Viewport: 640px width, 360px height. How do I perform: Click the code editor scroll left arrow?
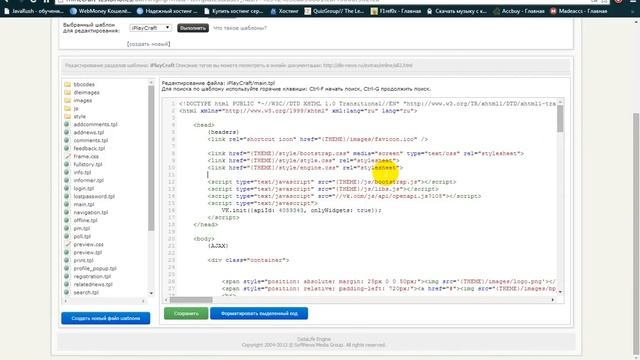(166, 300)
